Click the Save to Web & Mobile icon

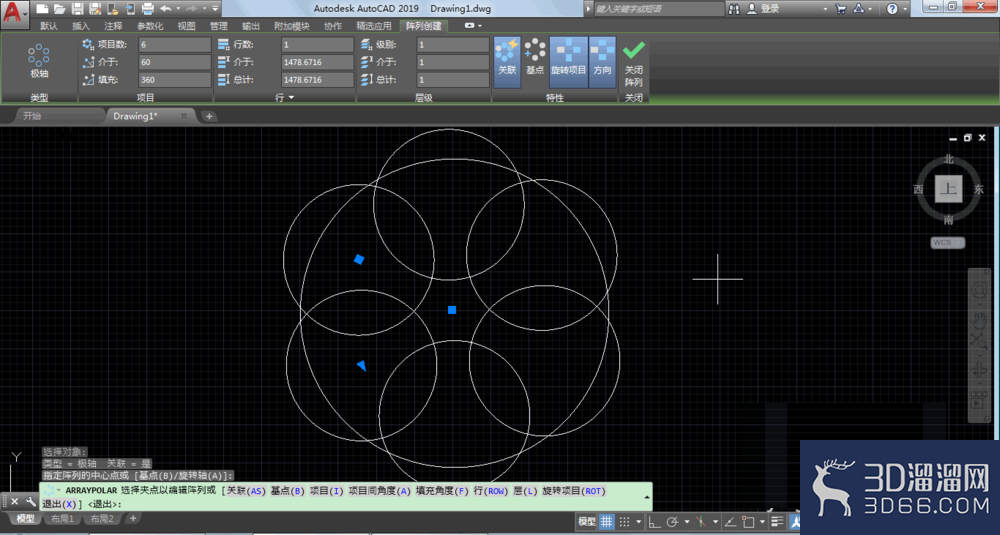[x=130, y=9]
